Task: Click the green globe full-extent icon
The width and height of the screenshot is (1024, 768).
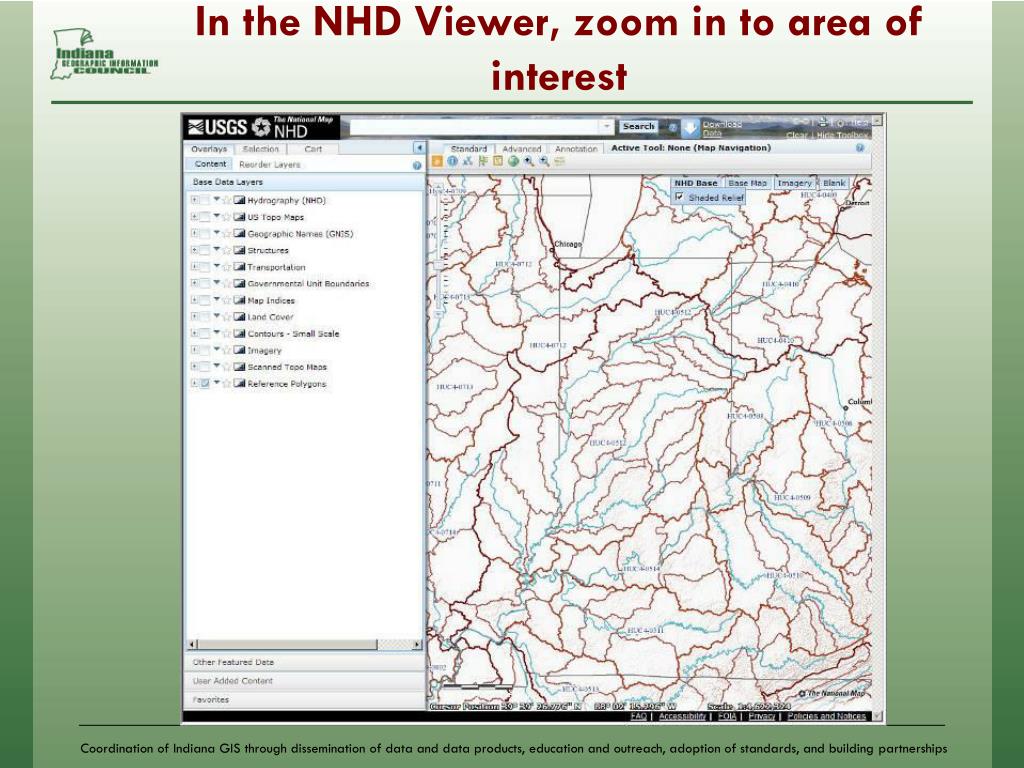Action: click(x=513, y=161)
